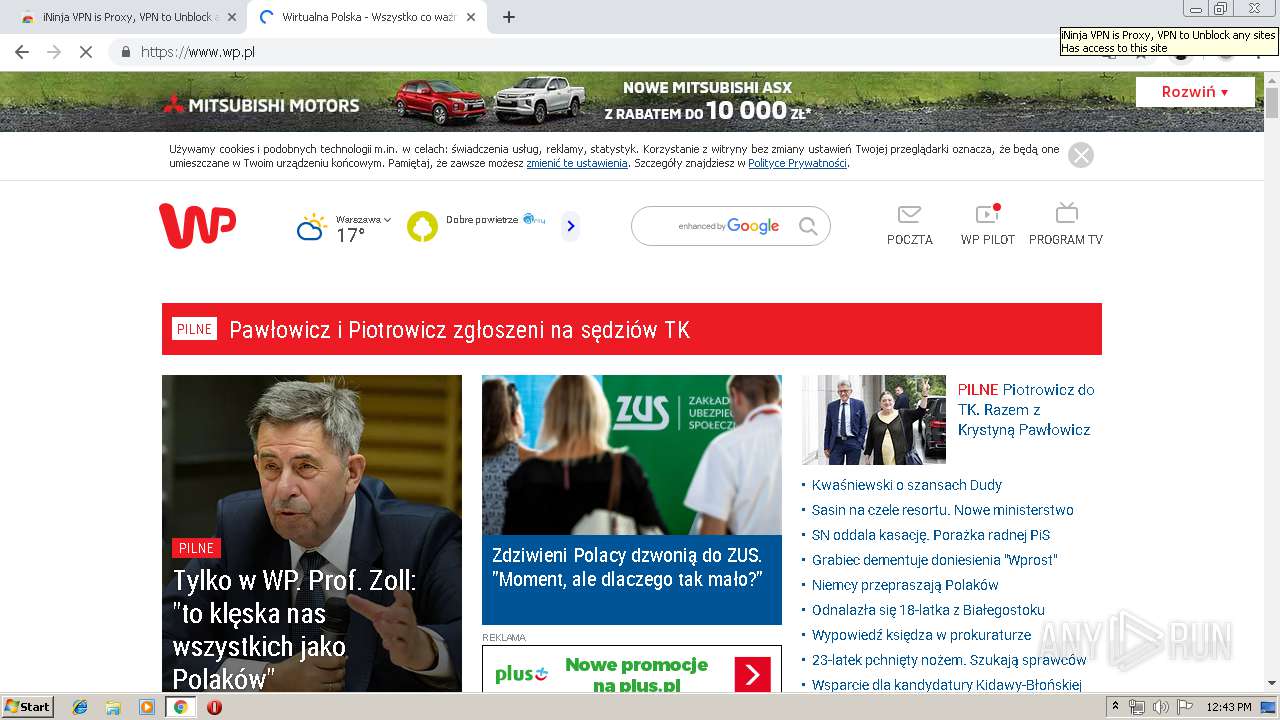
Task: Open 'Grabiec dementuje doniesienia Wprost'
Action: point(935,560)
